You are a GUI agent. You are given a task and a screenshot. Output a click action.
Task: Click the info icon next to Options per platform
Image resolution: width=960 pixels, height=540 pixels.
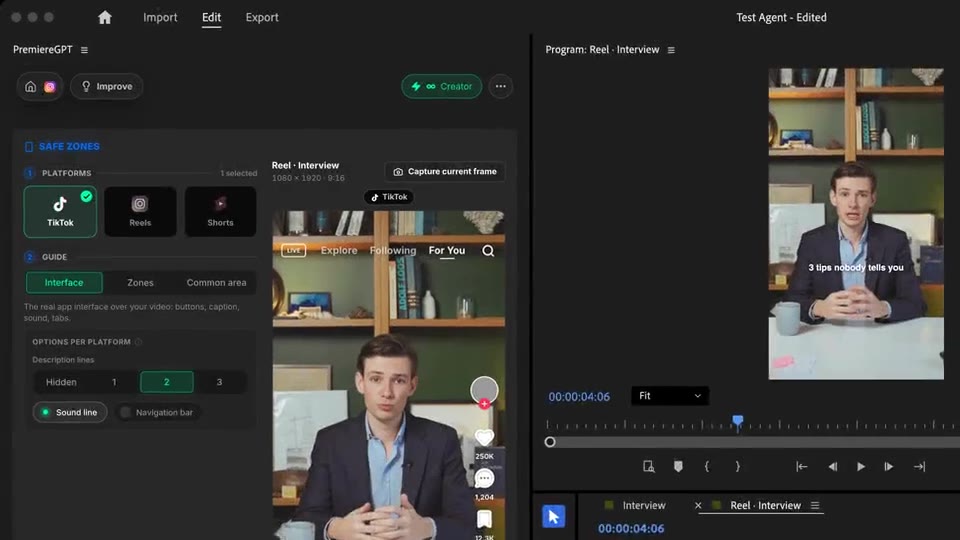point(138,342)
